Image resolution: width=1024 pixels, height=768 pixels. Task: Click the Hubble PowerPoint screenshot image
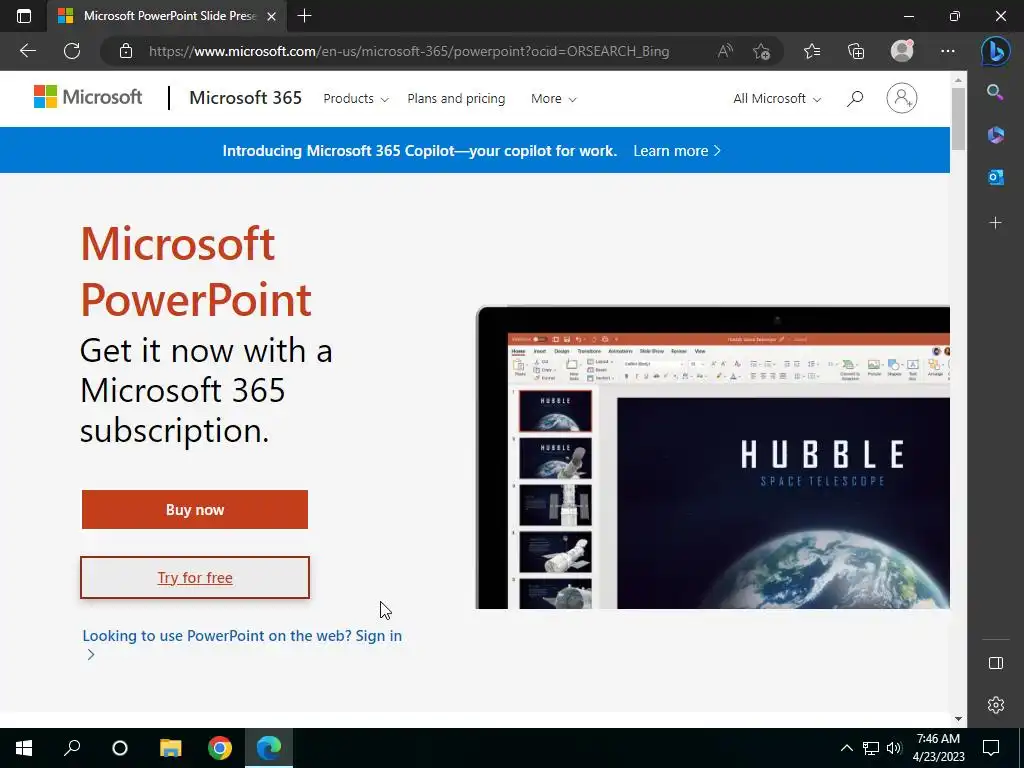click(712, 457)
